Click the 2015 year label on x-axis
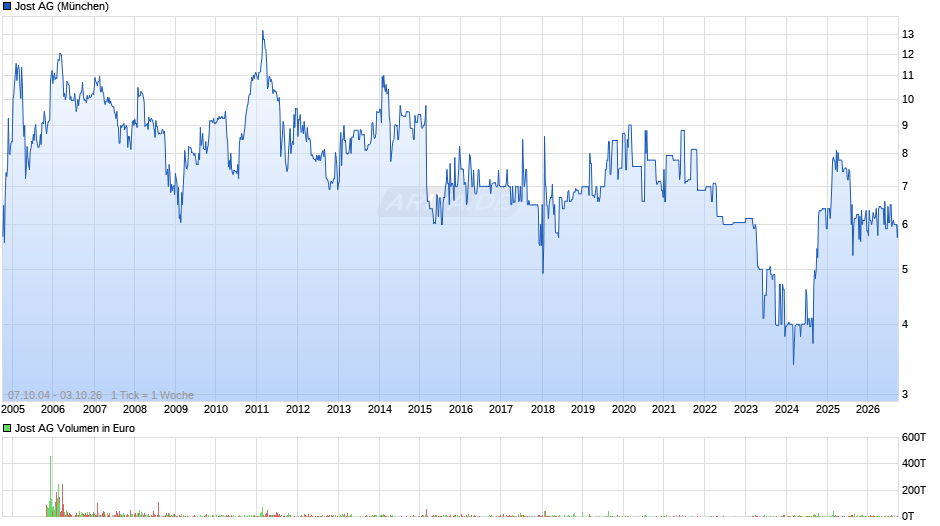 (x=420, y=409)
